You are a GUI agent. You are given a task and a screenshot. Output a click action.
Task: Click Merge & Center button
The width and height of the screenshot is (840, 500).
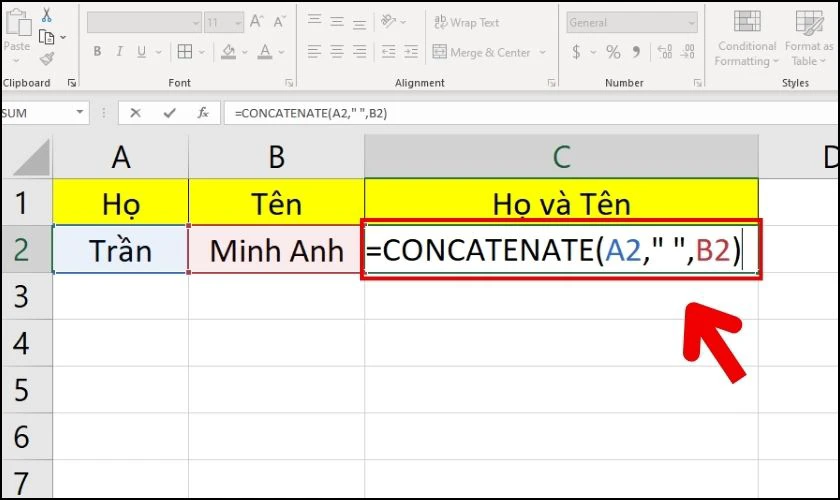481,52
